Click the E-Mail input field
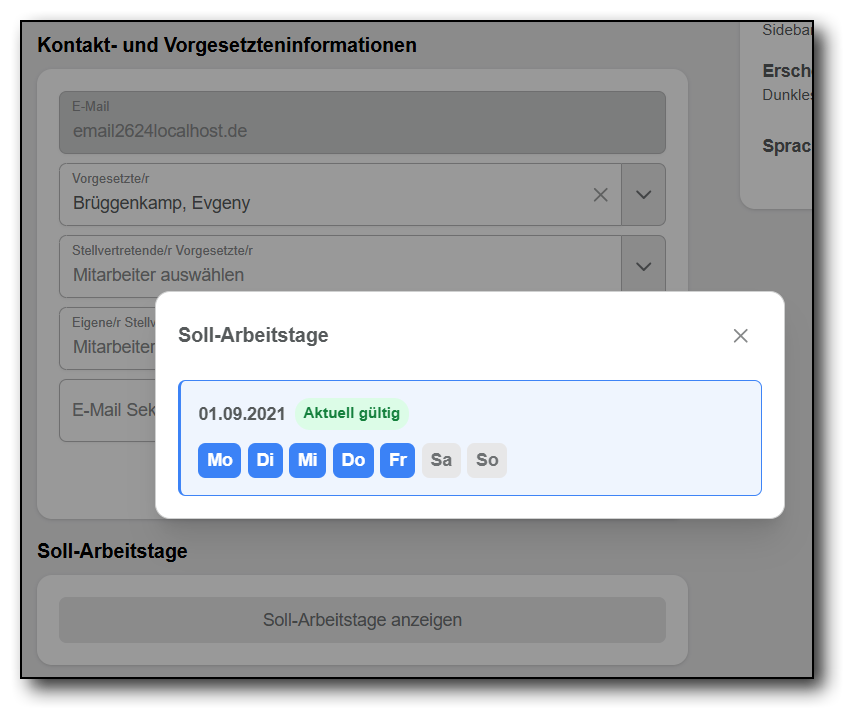844x709 pixels. coord(362,123)
